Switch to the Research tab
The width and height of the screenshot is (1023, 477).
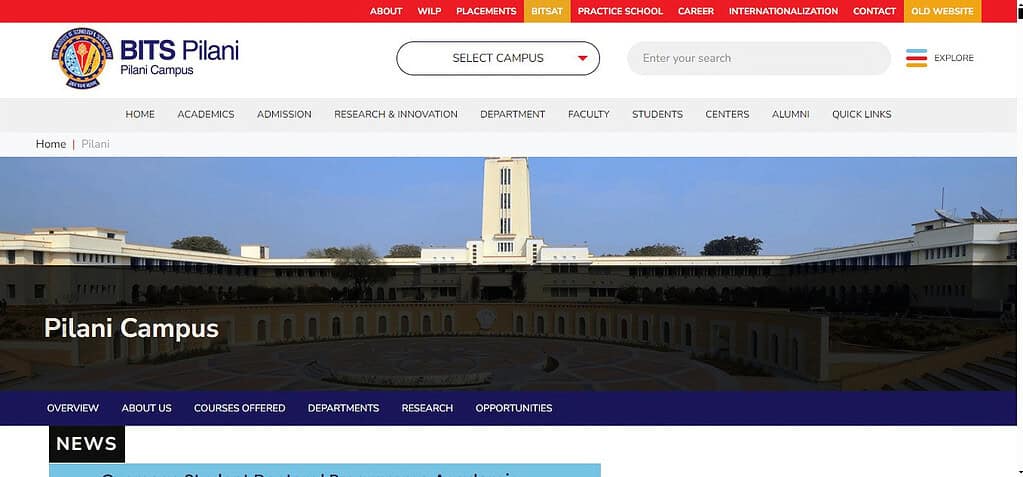(x=427, y=408)
